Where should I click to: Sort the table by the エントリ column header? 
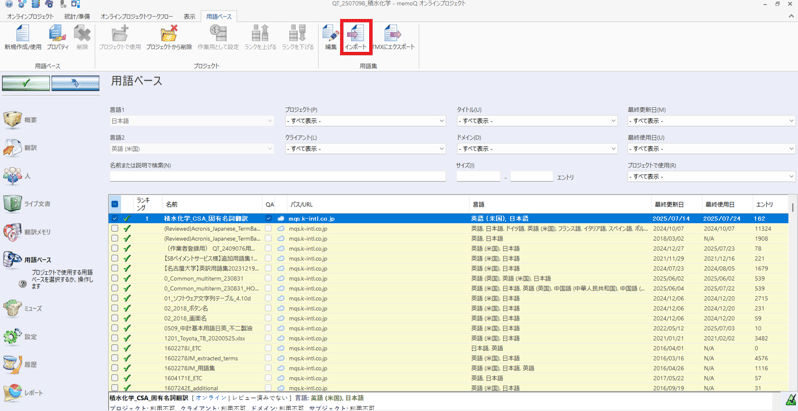click(x=769, y=204)
